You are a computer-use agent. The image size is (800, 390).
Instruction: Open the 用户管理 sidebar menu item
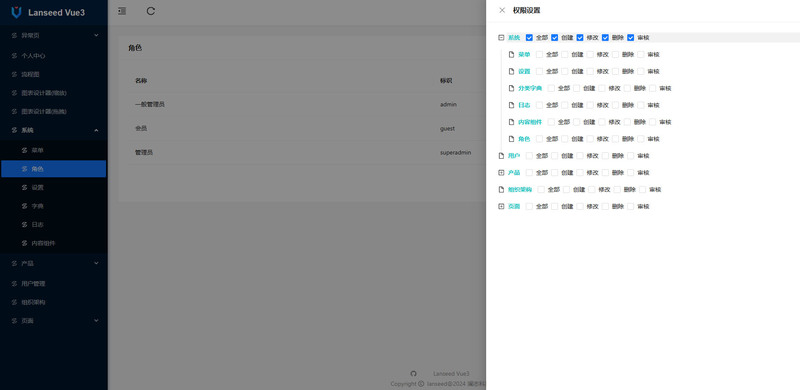tap(54, 283)
